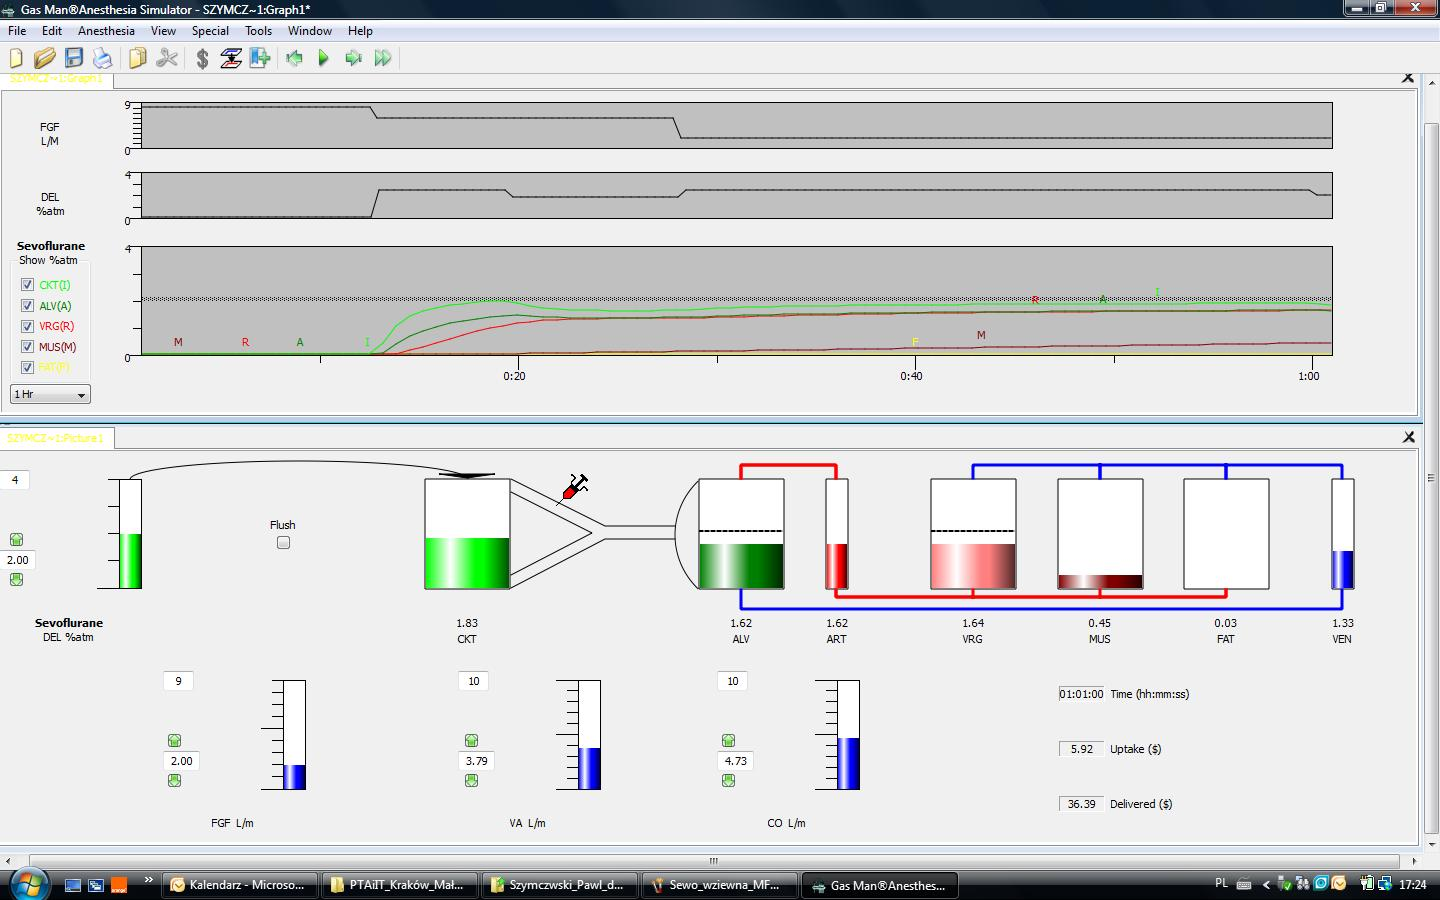Toggle the MUS(M) curve checkbox
This screenshot has width=1440, height=900.
tap(27, 347)
